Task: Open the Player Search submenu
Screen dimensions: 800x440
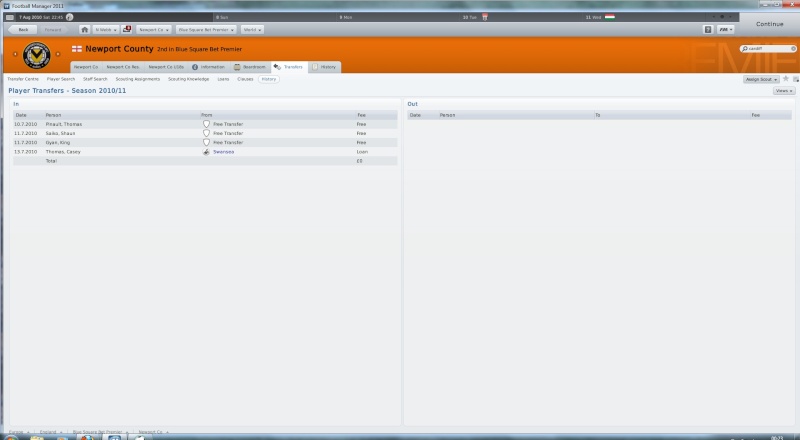Action: pos(61,79)
